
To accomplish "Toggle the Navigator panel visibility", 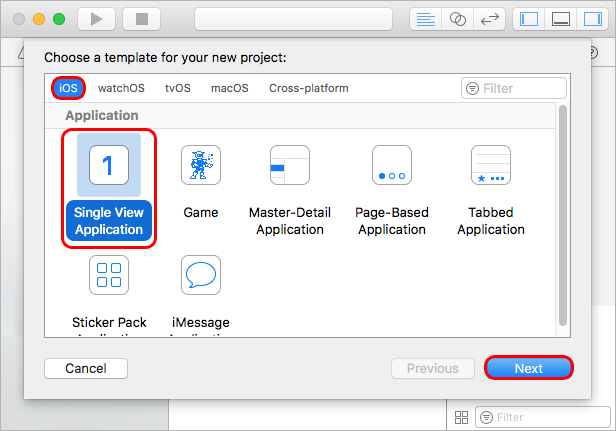I will [529, 19].
